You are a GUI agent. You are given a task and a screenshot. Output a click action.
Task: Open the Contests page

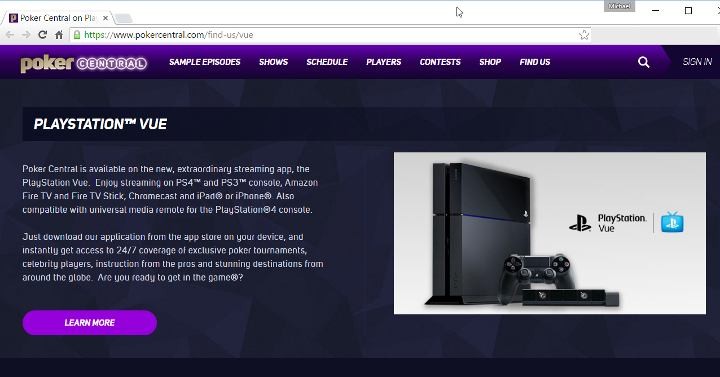(440, 62)
